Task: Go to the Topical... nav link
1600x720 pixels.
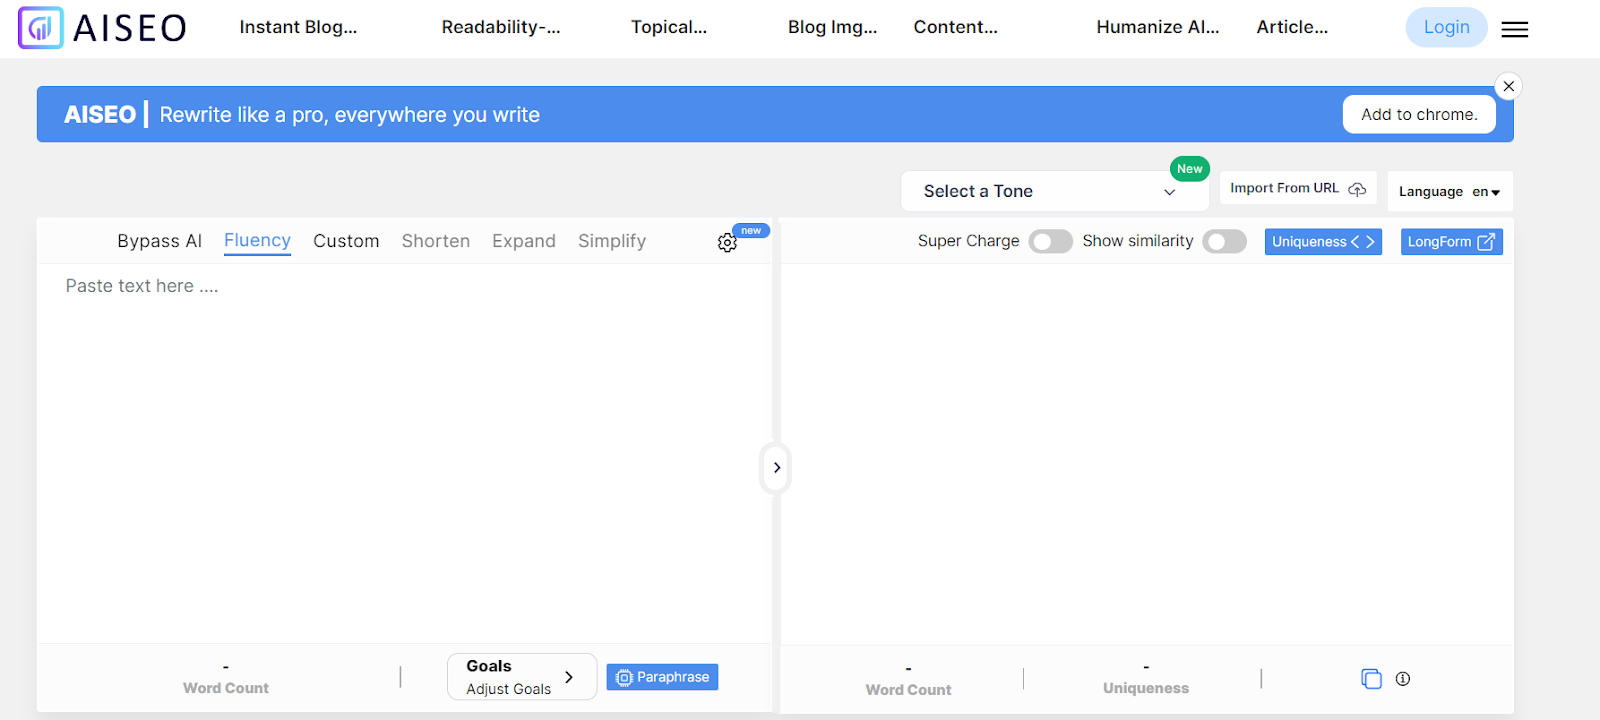Action: 669,27
